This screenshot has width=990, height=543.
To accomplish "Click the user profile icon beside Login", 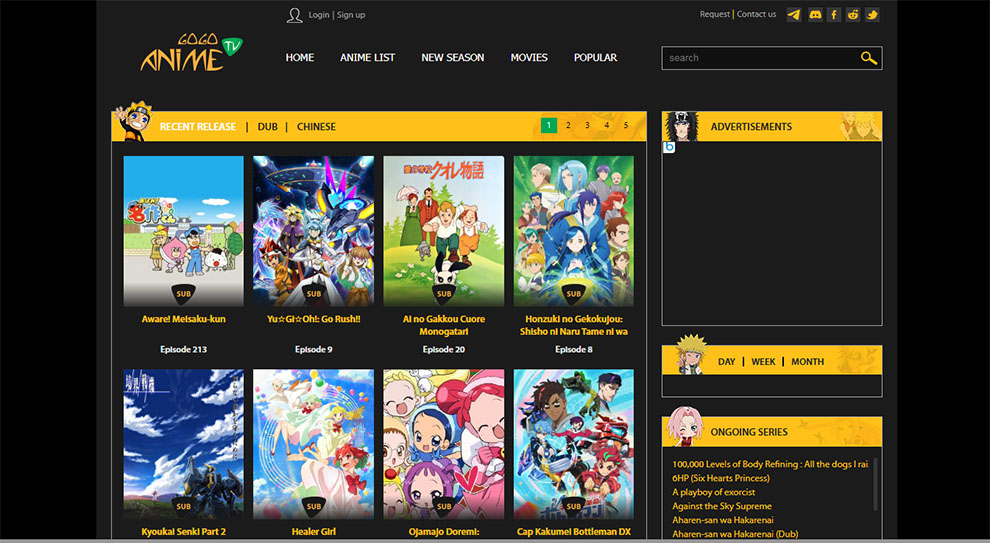I will pyautogui.click(x=294, y=15).
